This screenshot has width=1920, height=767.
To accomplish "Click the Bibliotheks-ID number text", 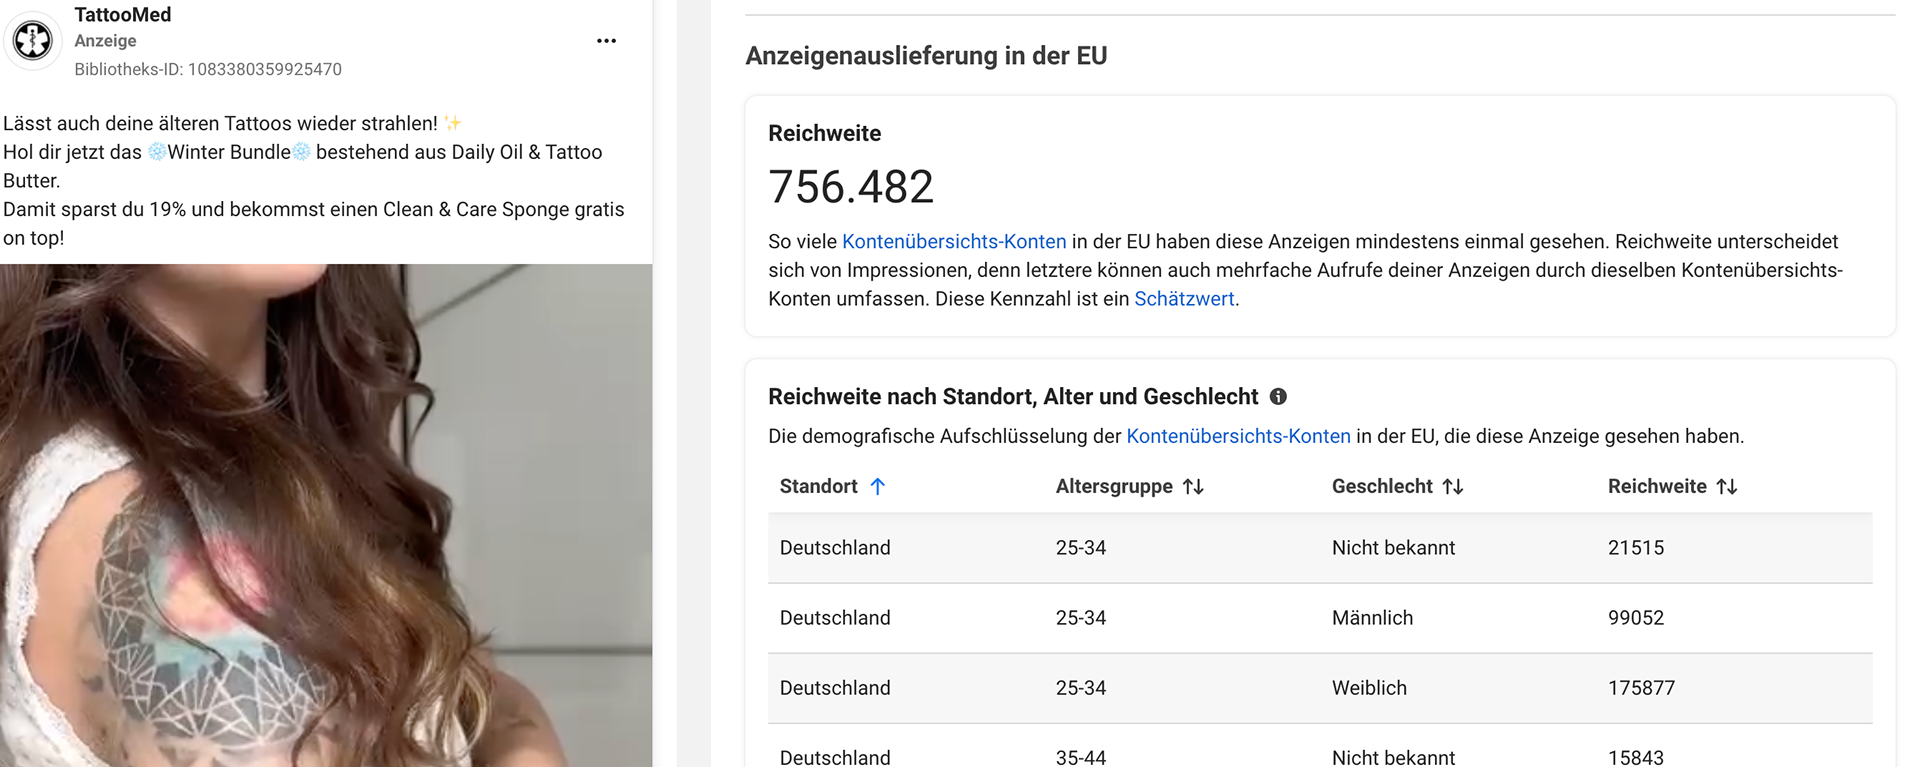I will point(265,70).
